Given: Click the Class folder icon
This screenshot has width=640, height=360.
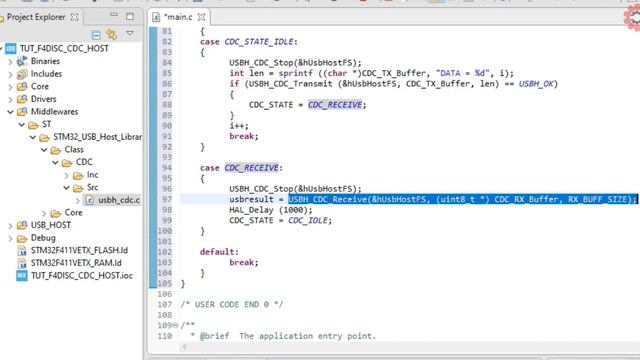Looking at the screenshot, I should coord(56,150).
